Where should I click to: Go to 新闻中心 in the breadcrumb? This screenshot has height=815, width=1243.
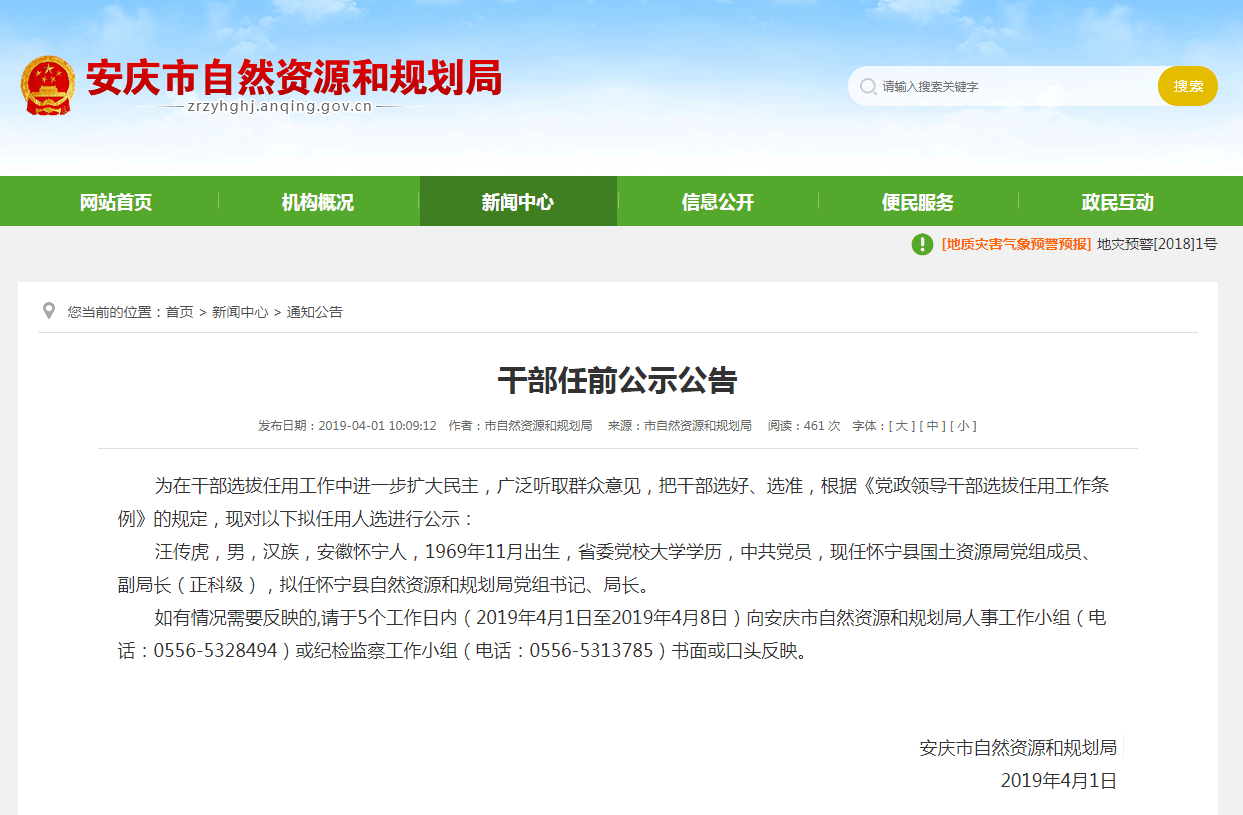pos(240,312)
